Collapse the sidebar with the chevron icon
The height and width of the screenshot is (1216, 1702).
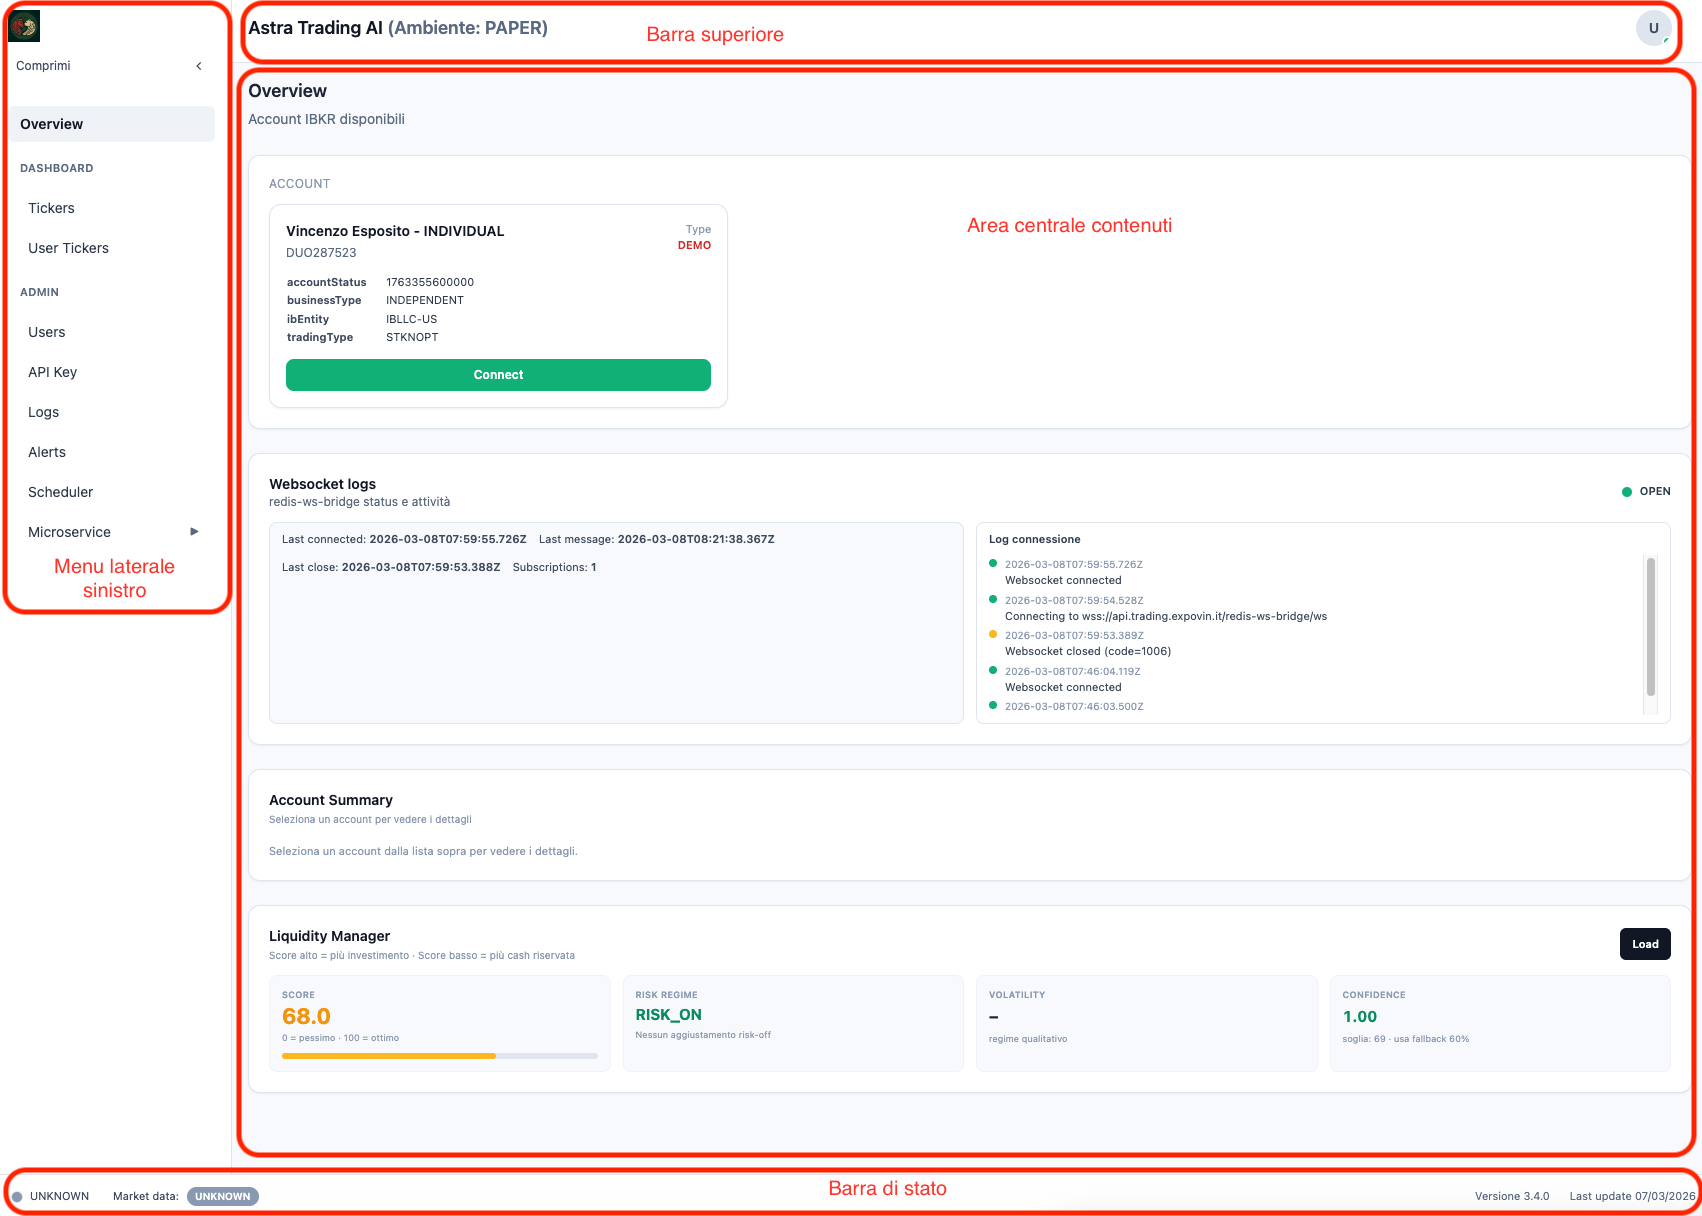199,66
